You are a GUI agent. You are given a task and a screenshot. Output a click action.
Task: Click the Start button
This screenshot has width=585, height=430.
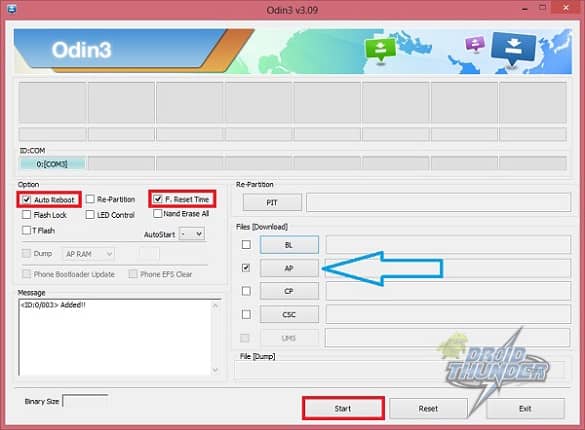(343, 408)
